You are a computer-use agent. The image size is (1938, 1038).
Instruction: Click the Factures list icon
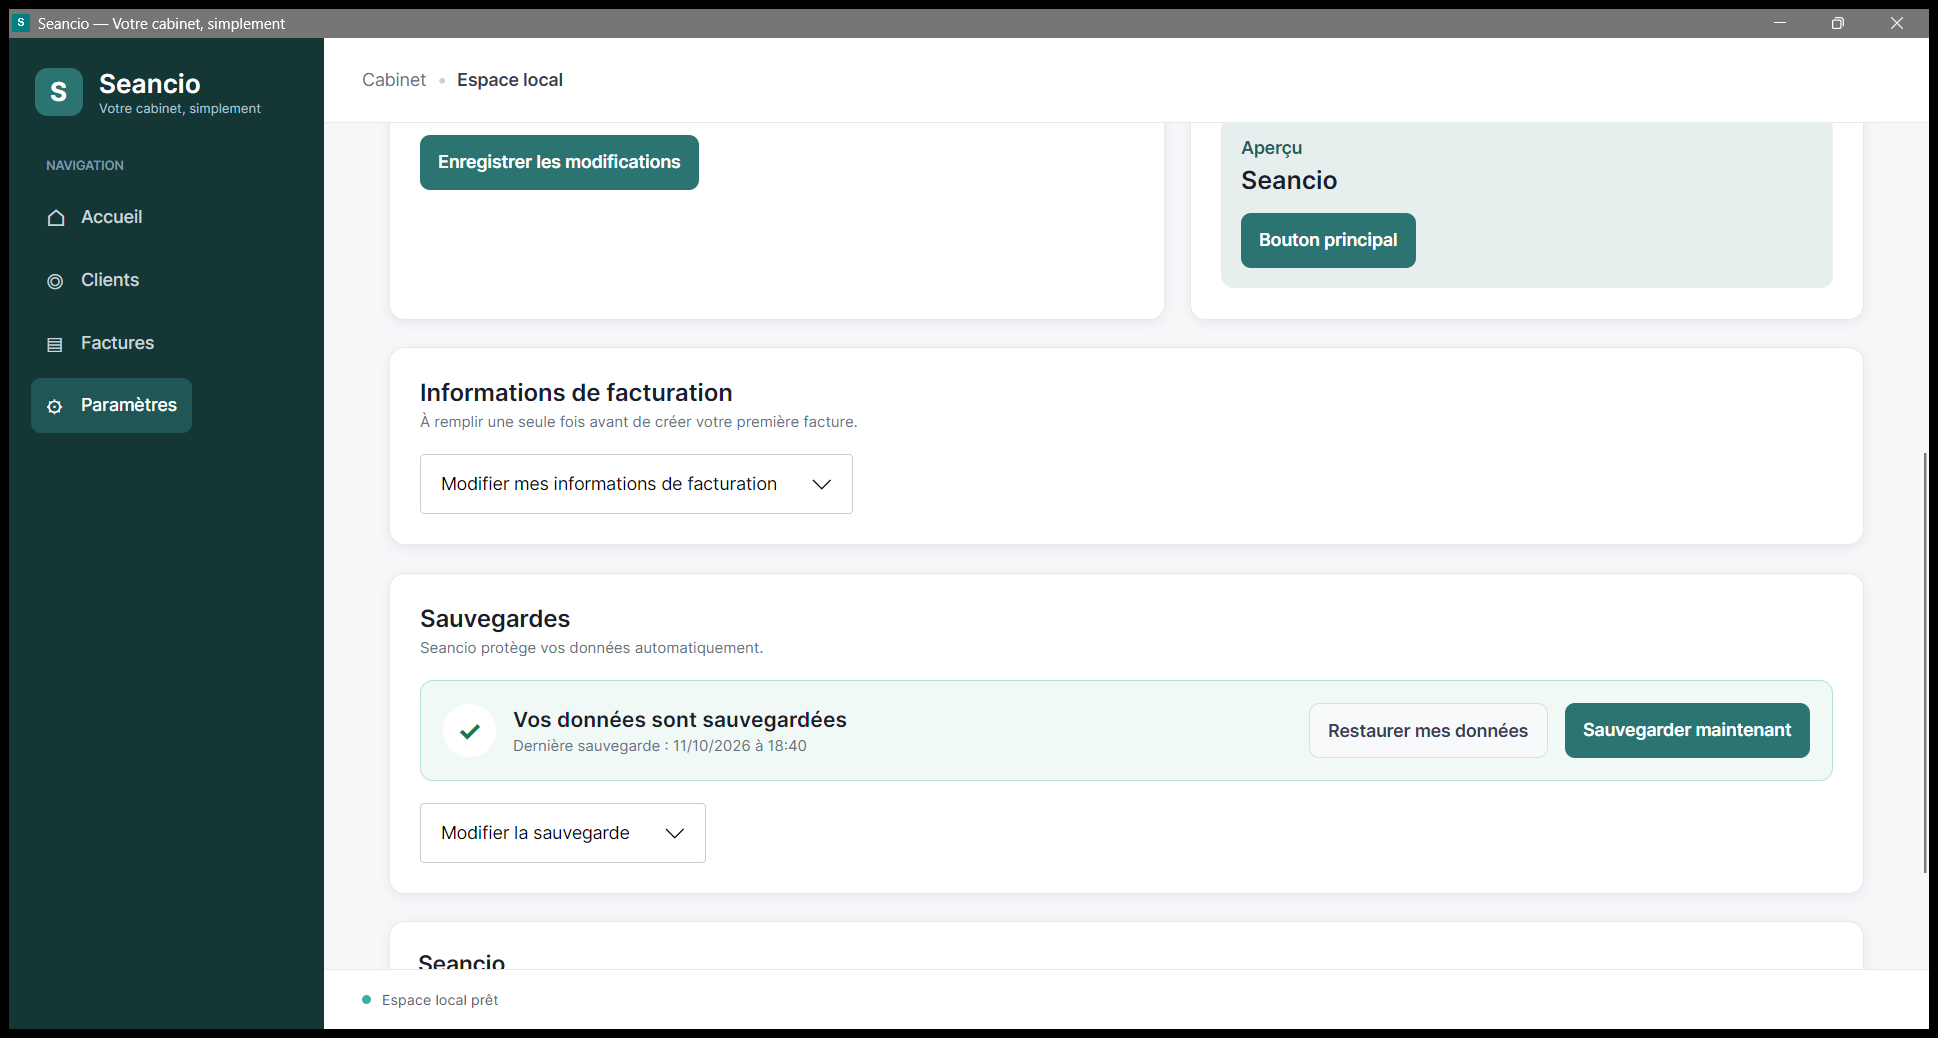[x=55, y=344]
